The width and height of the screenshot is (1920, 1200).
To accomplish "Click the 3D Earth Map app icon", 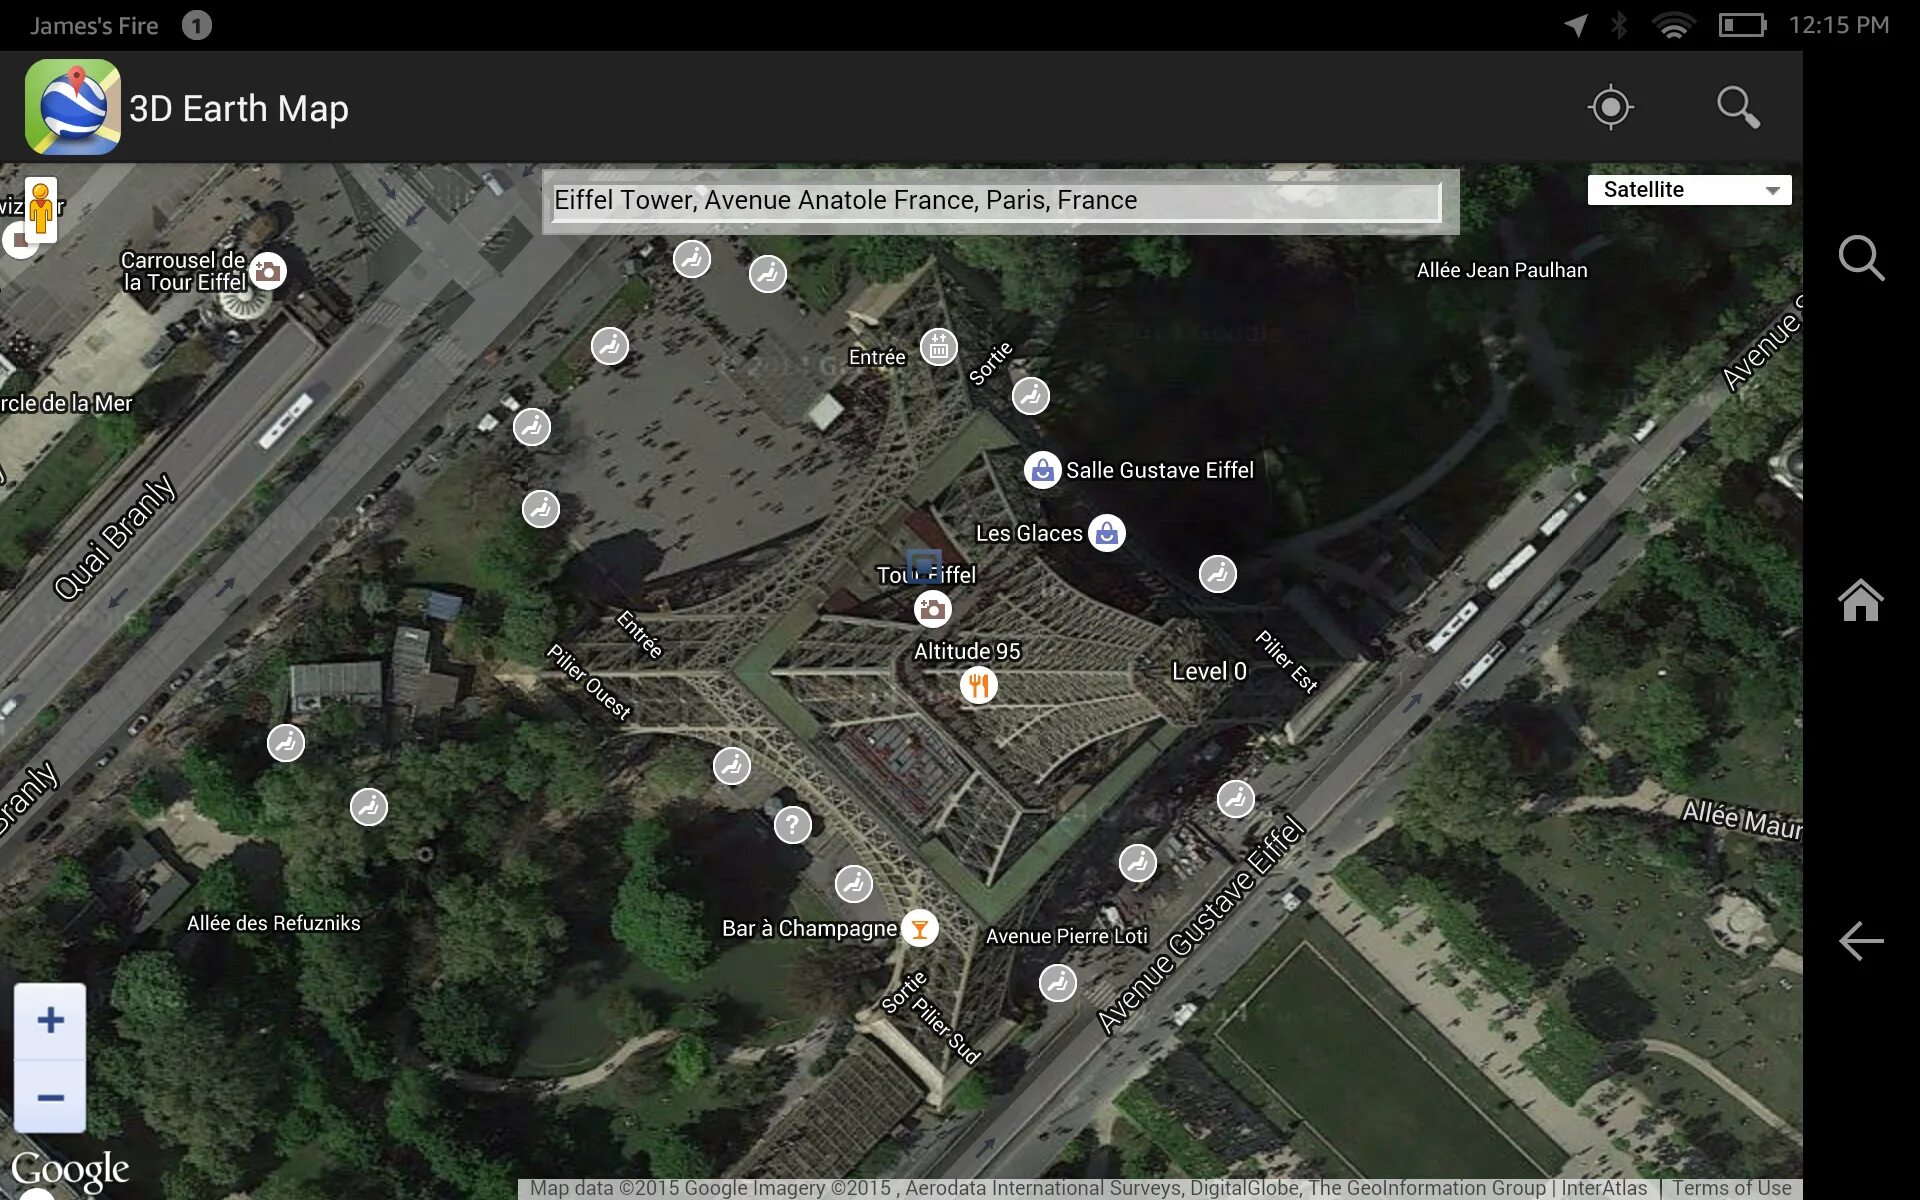I will [72, 108].
